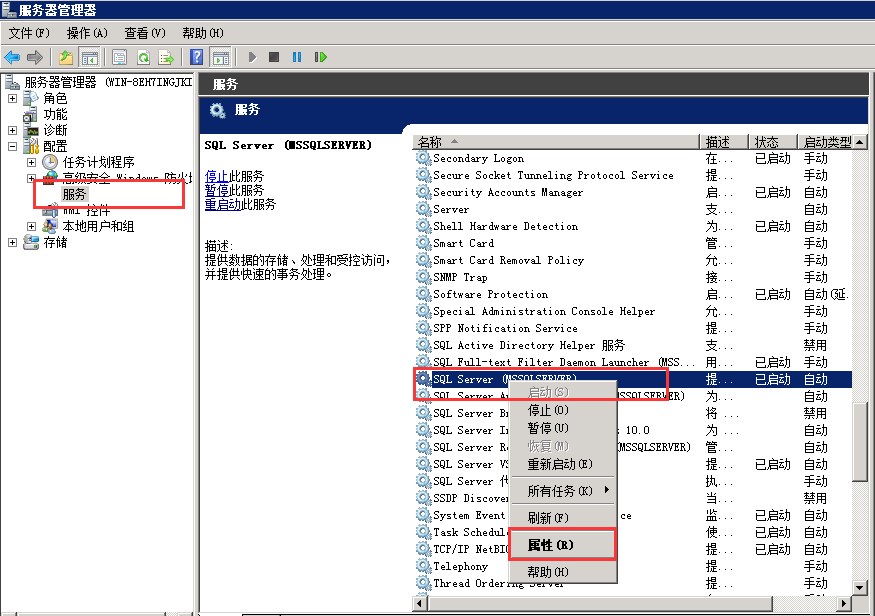This screenshot has height=616, width=875.
Task: Choose 属性(R) in the context menu
Action: pyautogui.click(x=563, y=545)
